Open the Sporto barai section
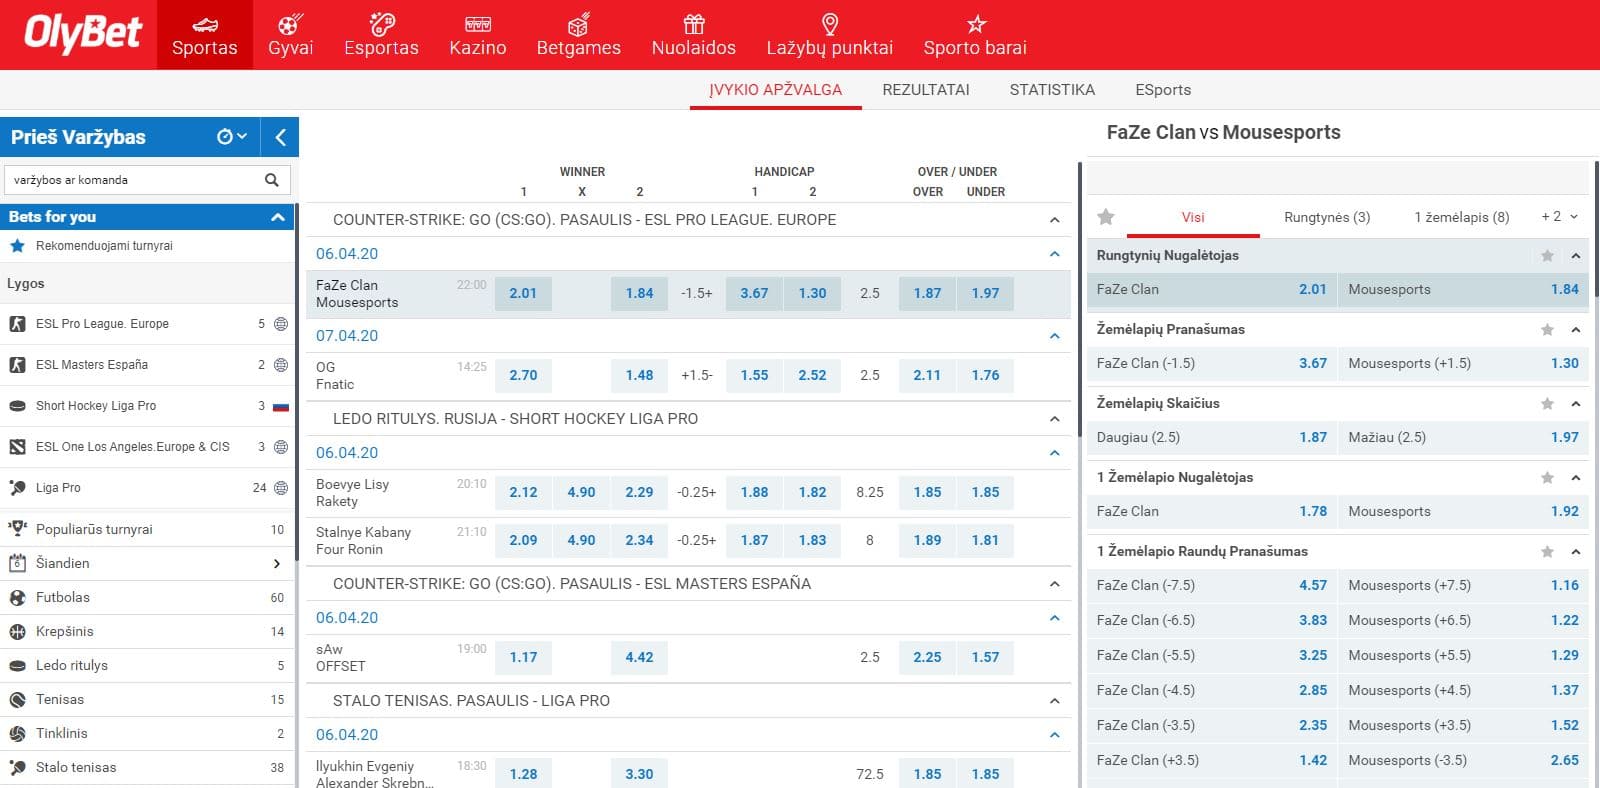Image resolution: width=1600 pixels, height=788 pixels. click(x=975, y=35)
